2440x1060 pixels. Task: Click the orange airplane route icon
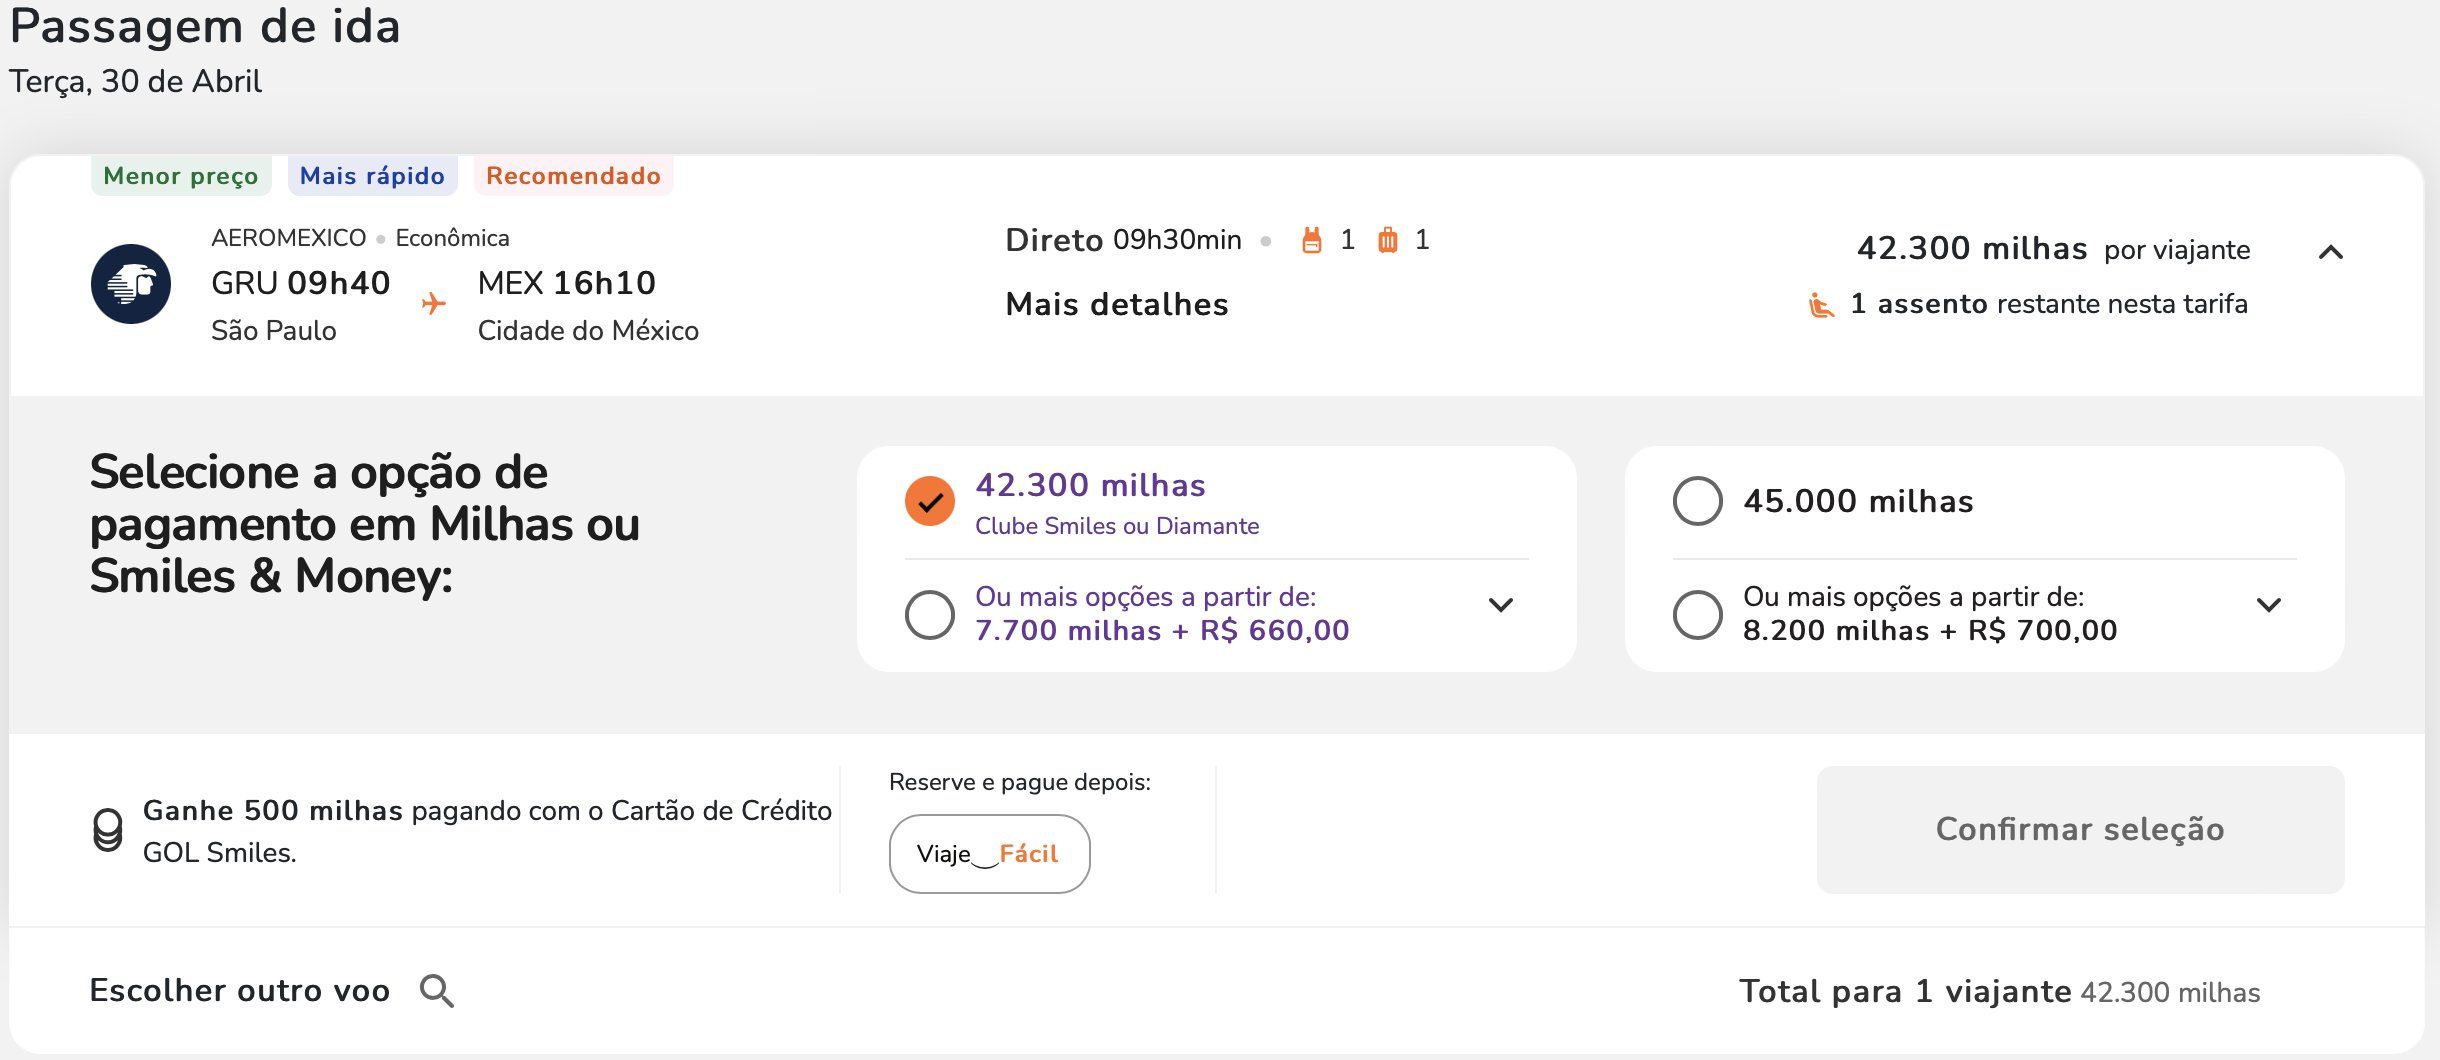pos(433,303)
